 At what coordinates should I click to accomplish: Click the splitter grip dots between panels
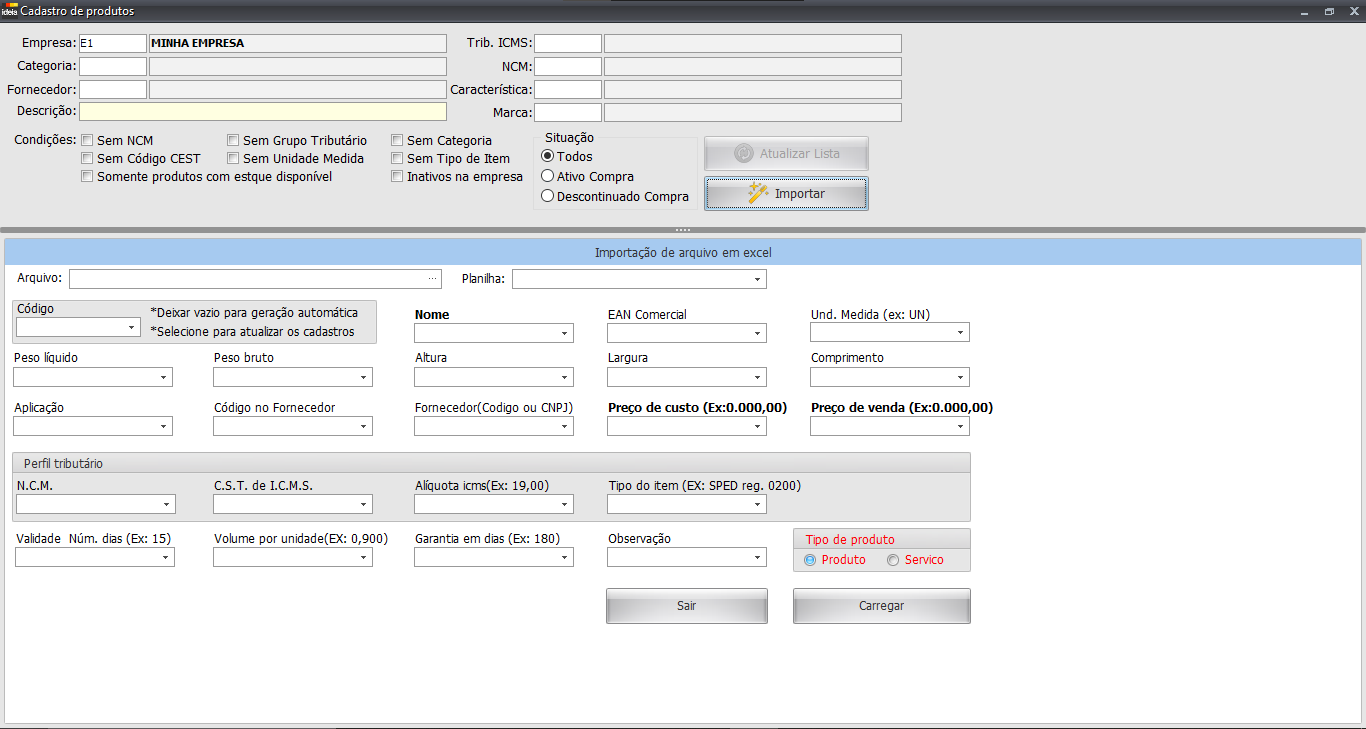pyautogui.click(x=683, y=231)
